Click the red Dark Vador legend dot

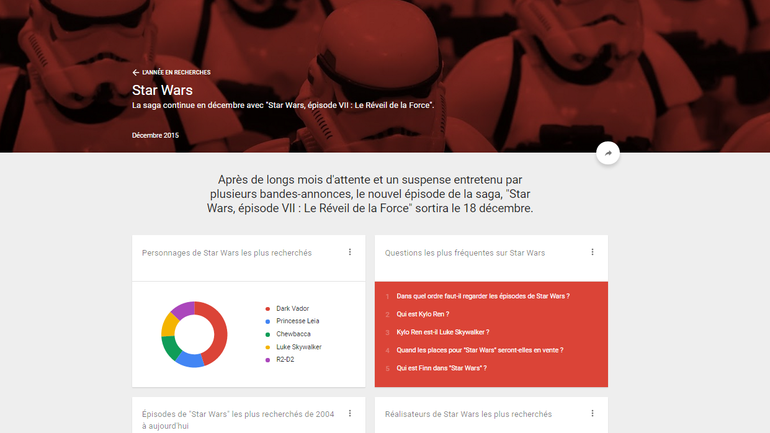pyautogui.click(x=268, y=309)
